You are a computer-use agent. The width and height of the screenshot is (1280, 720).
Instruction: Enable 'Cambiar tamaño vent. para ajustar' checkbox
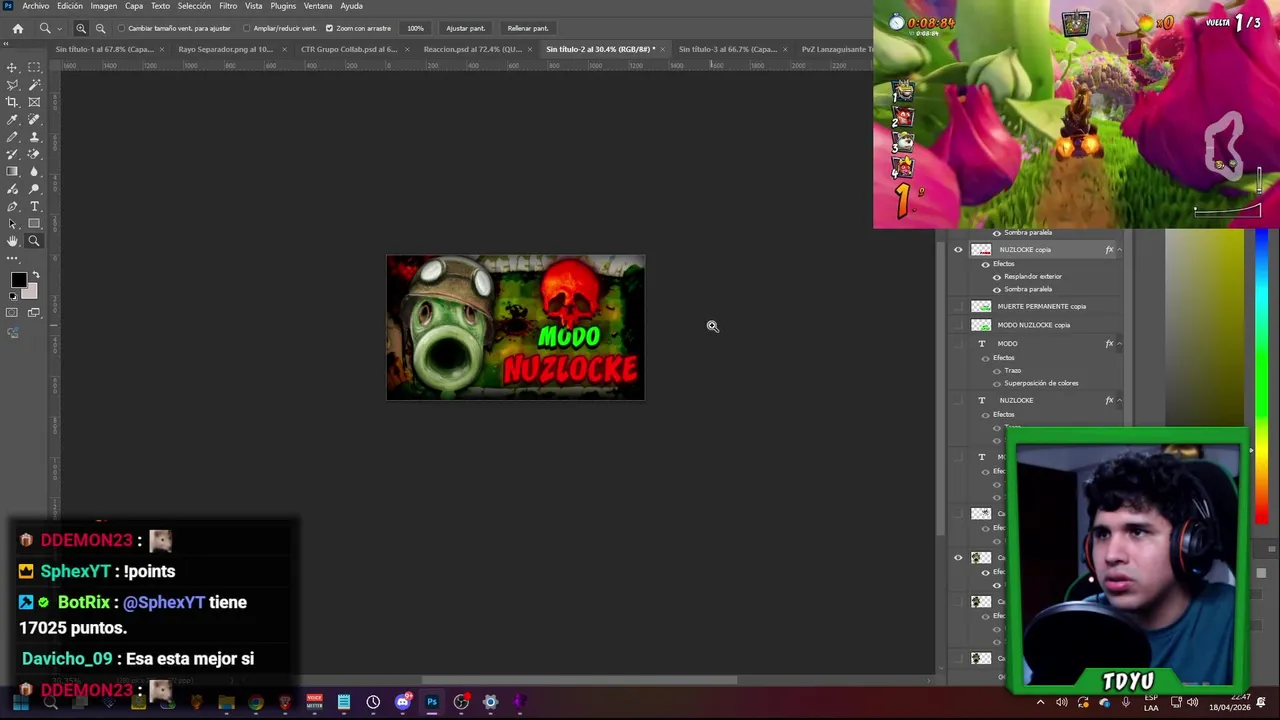(x=121, y=28)
